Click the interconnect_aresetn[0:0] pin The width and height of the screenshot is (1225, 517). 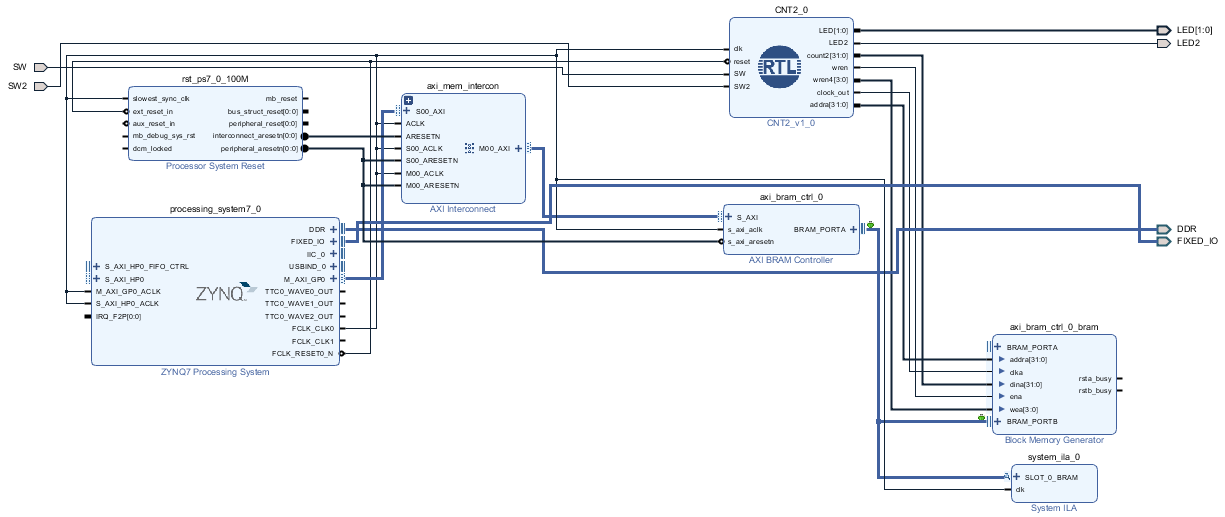[x=255, y=135]
